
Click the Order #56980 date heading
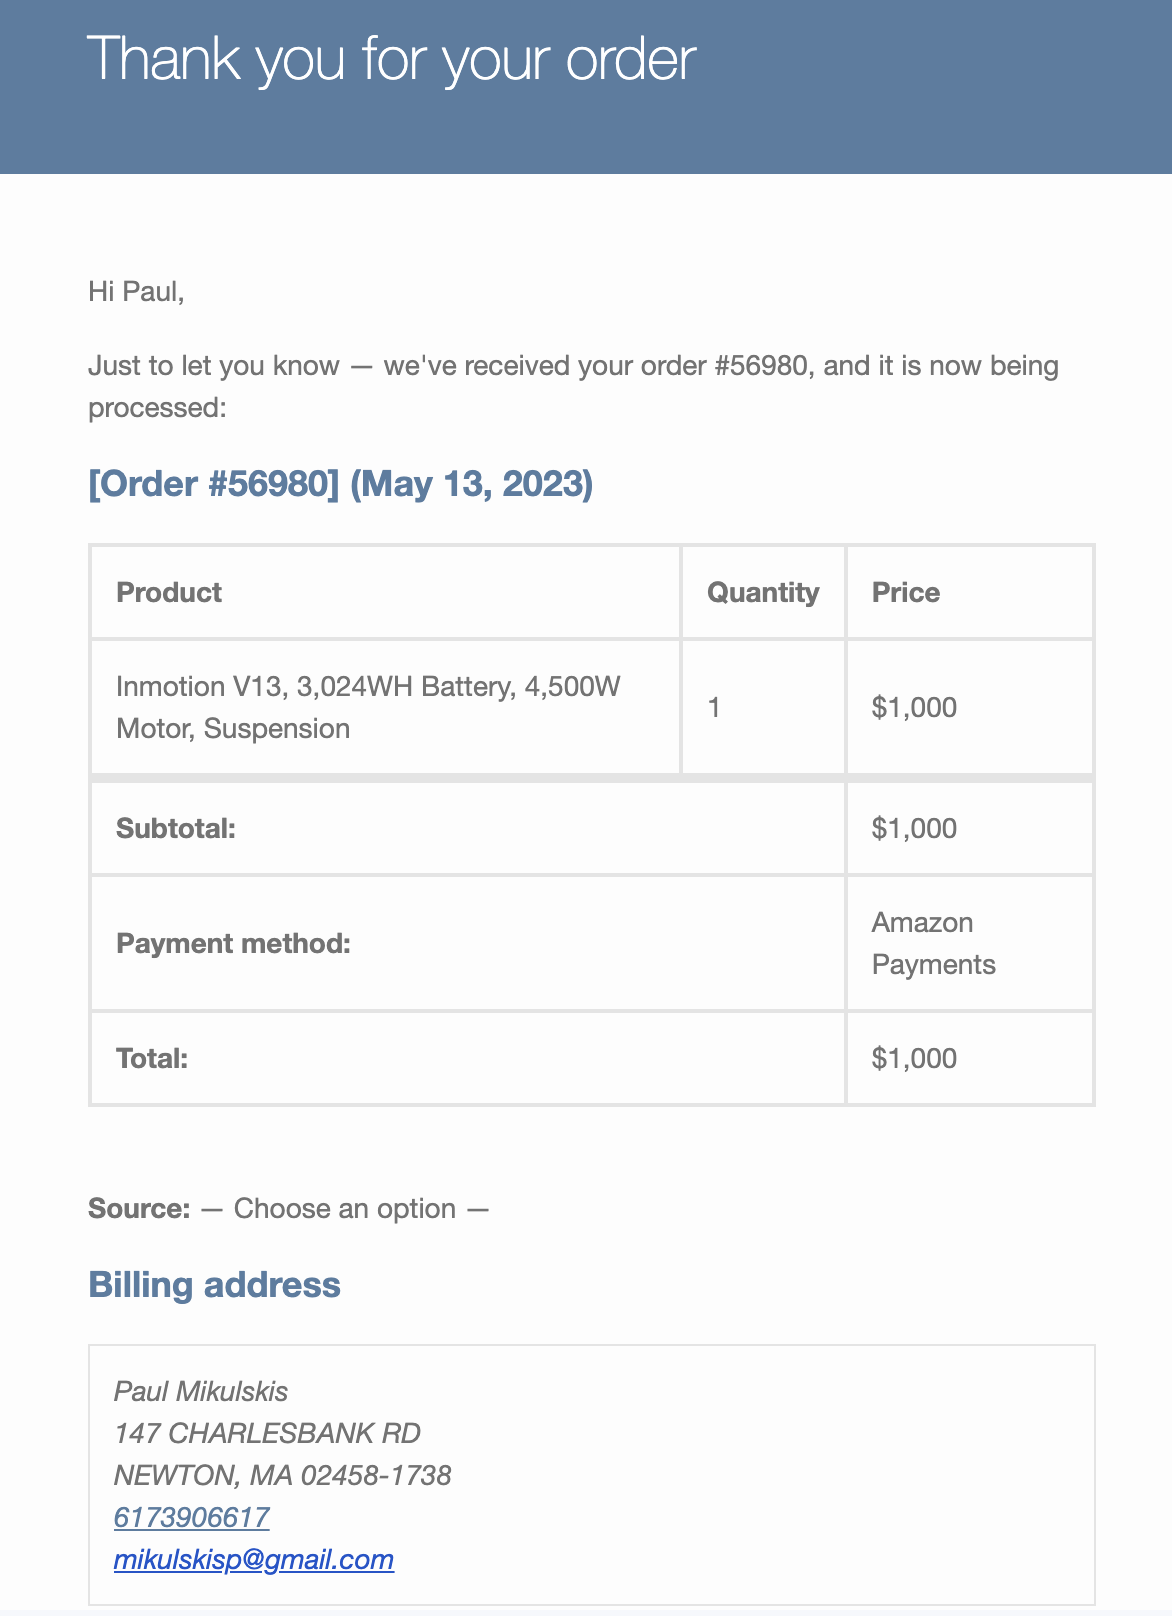point(340,484)
